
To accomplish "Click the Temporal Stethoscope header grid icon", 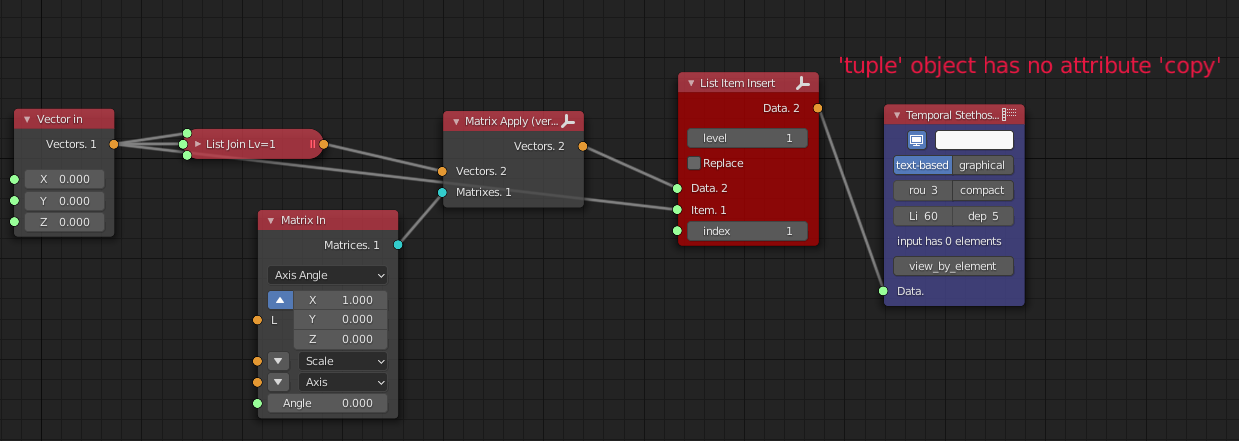I will 1009,115.
